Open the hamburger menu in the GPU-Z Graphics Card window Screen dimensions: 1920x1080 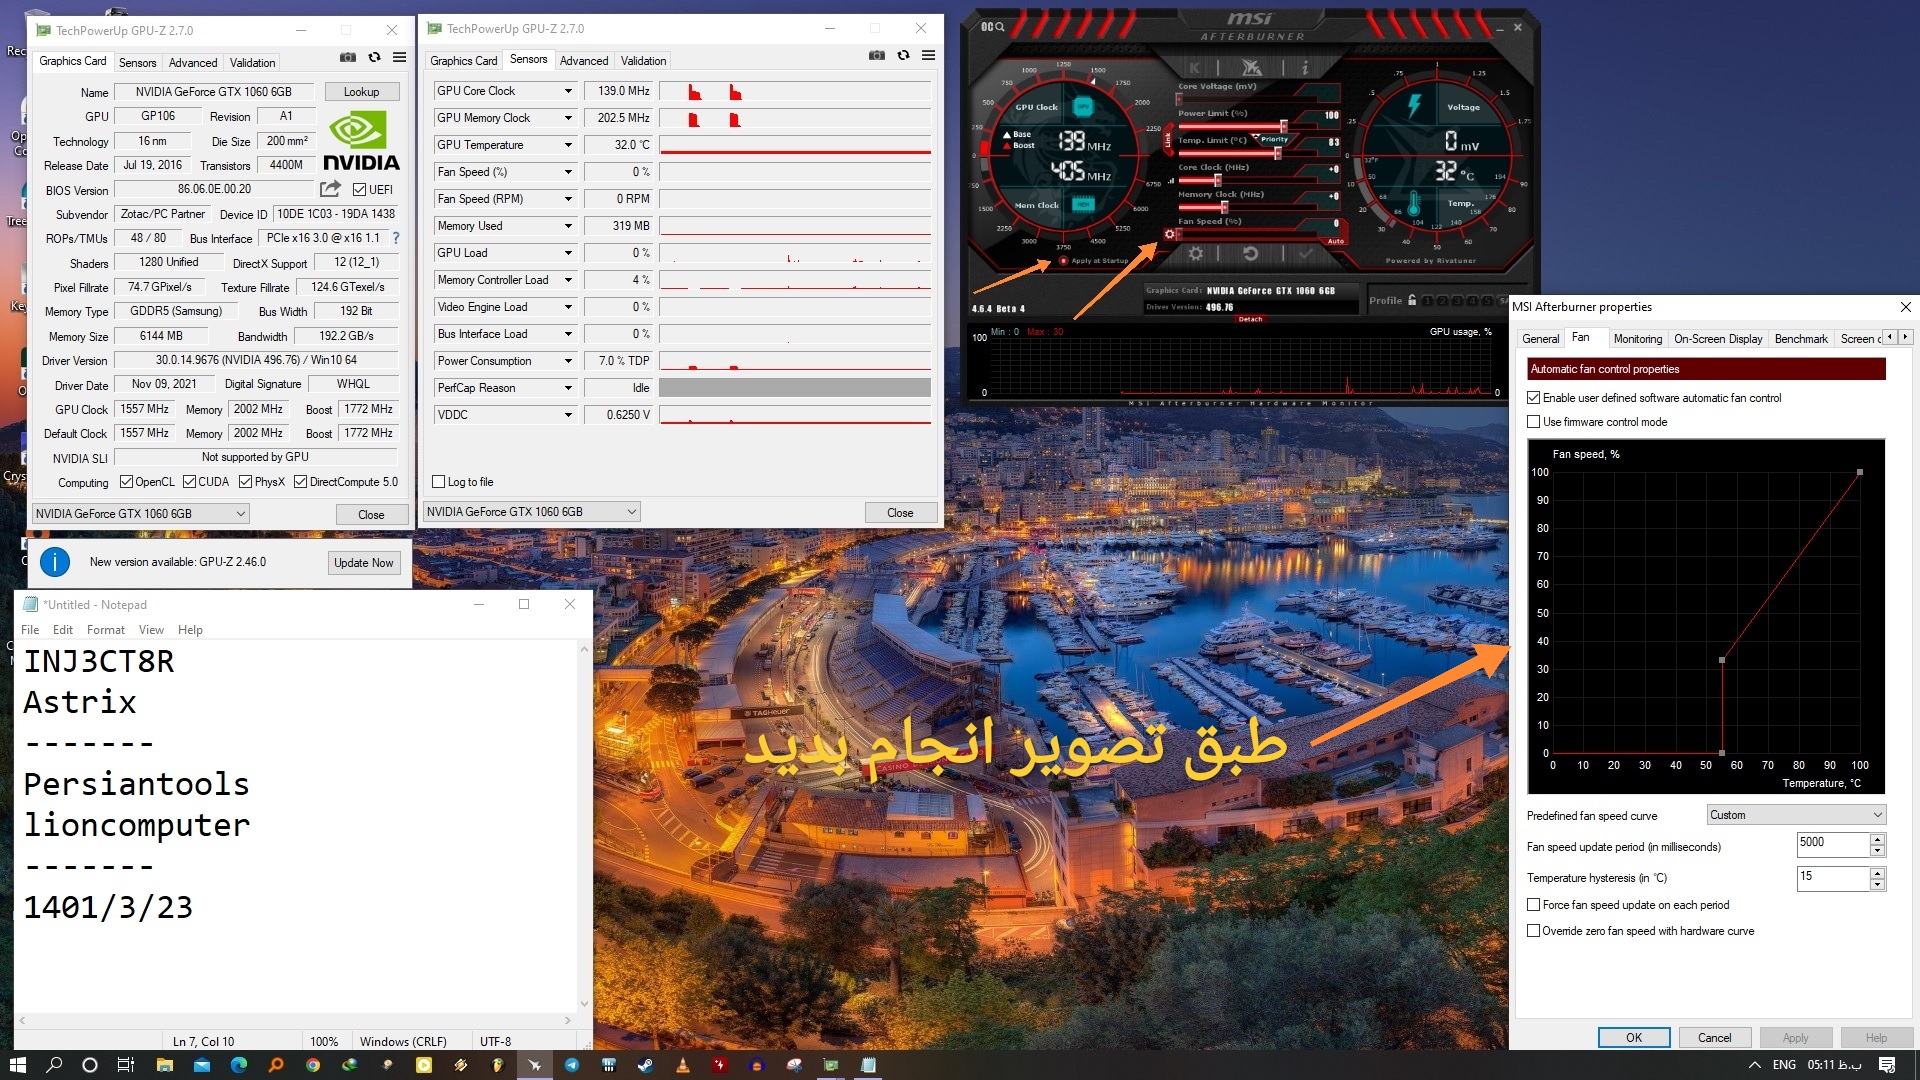coord(399,58)
